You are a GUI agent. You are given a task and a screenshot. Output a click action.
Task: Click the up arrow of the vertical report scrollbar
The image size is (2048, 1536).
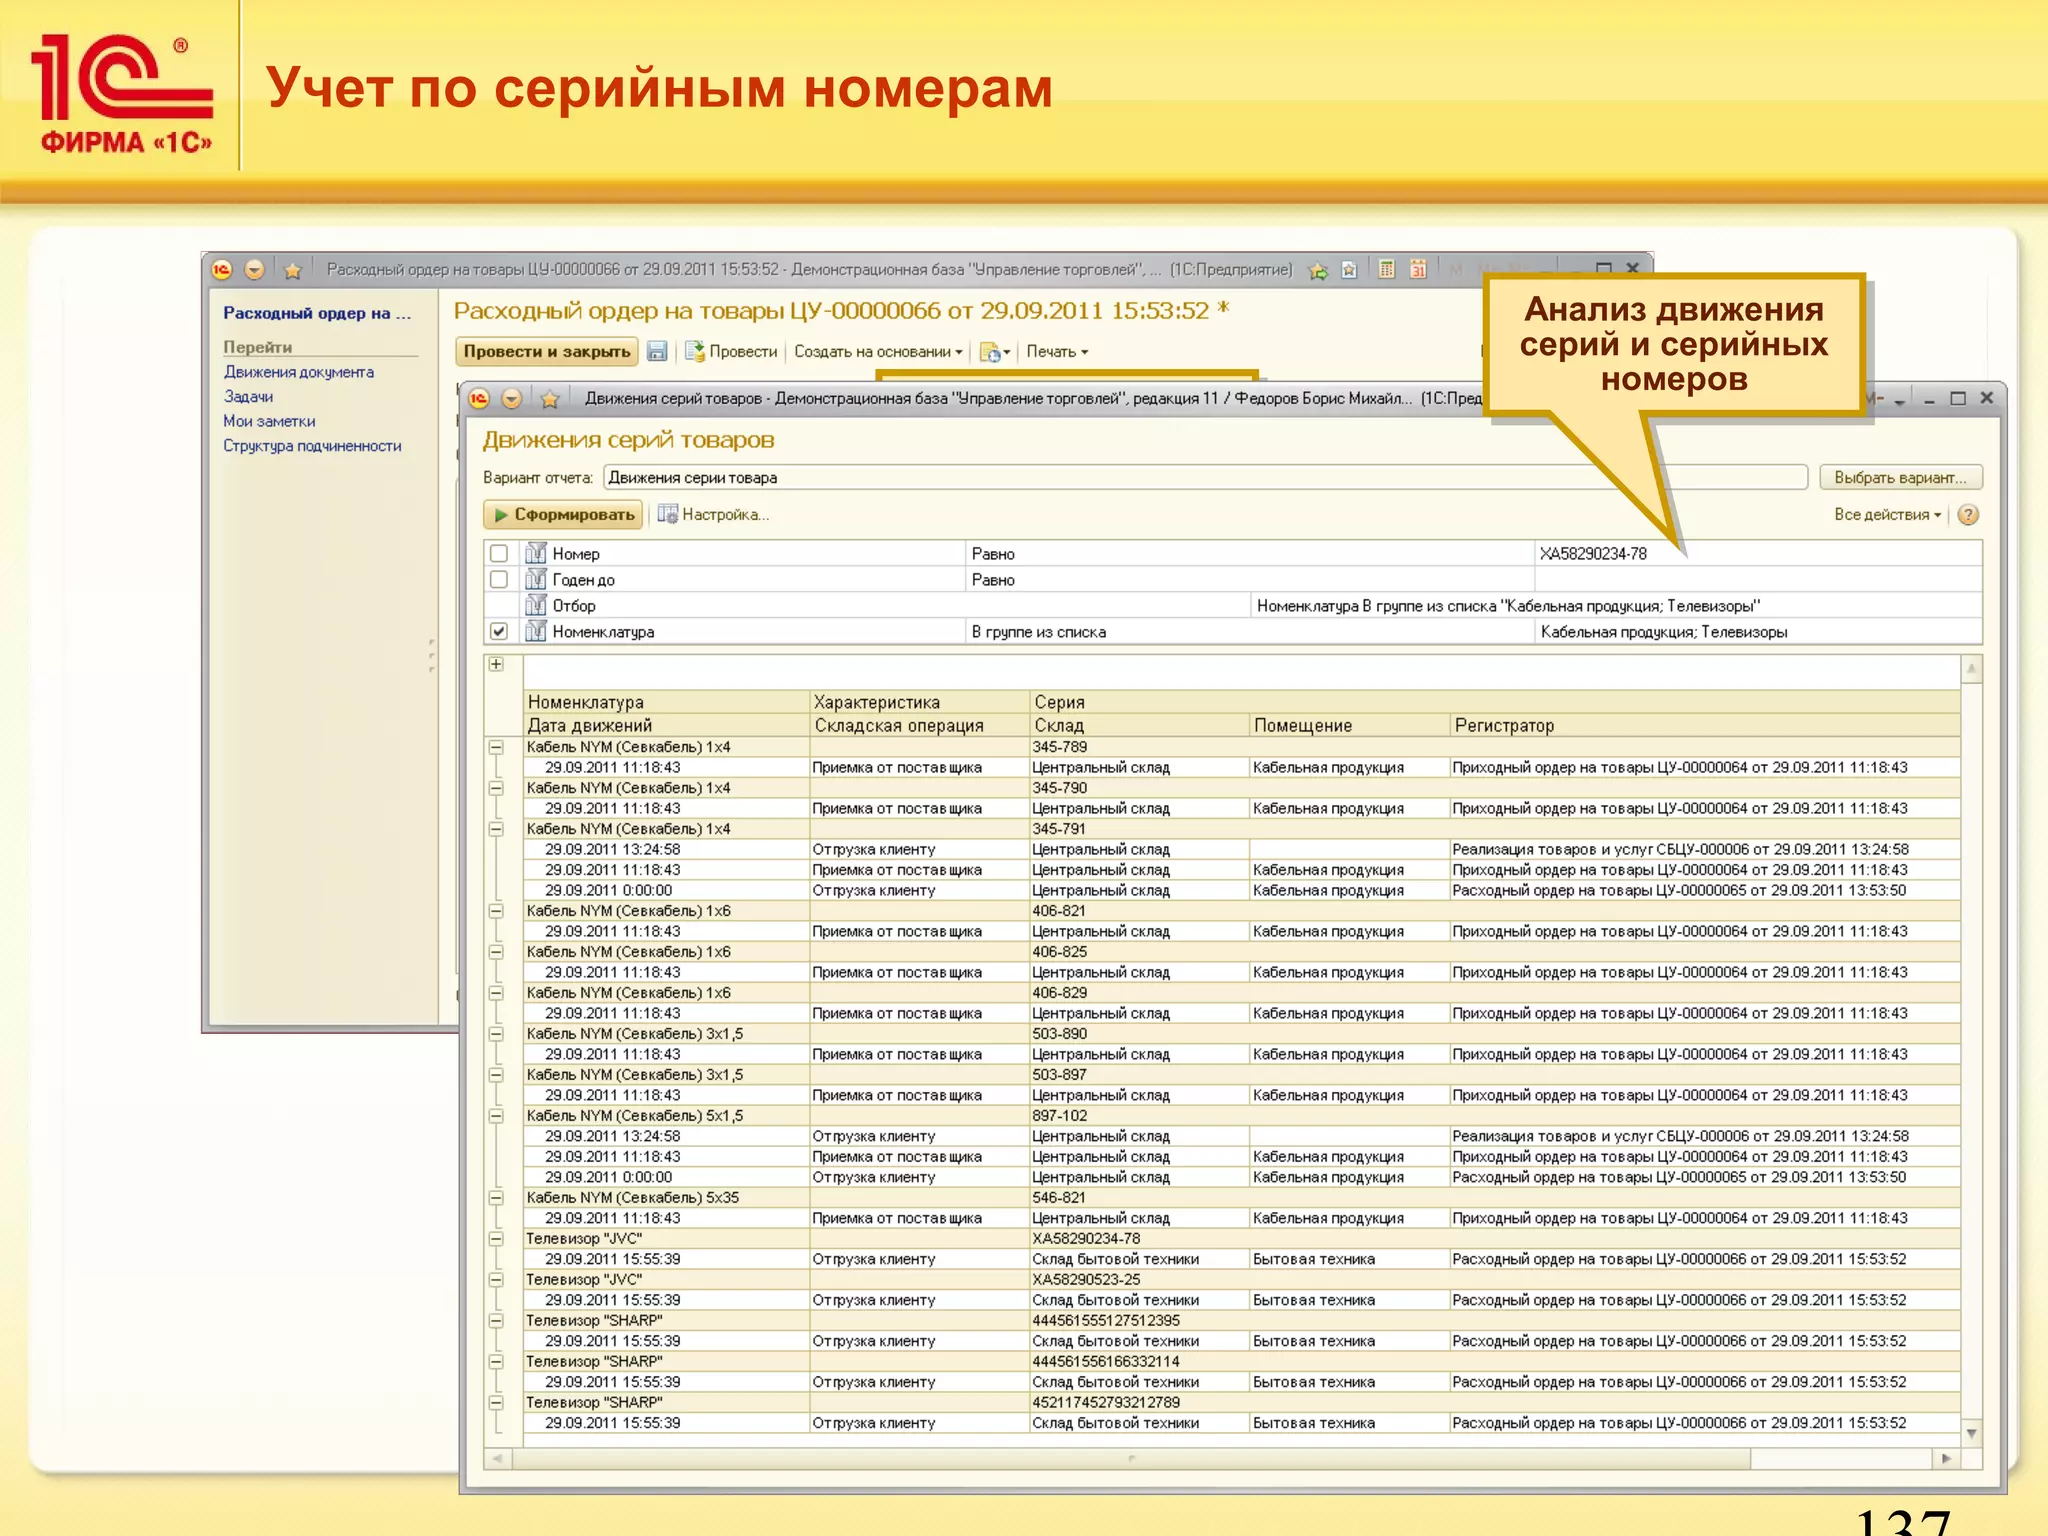point(1971,668)
